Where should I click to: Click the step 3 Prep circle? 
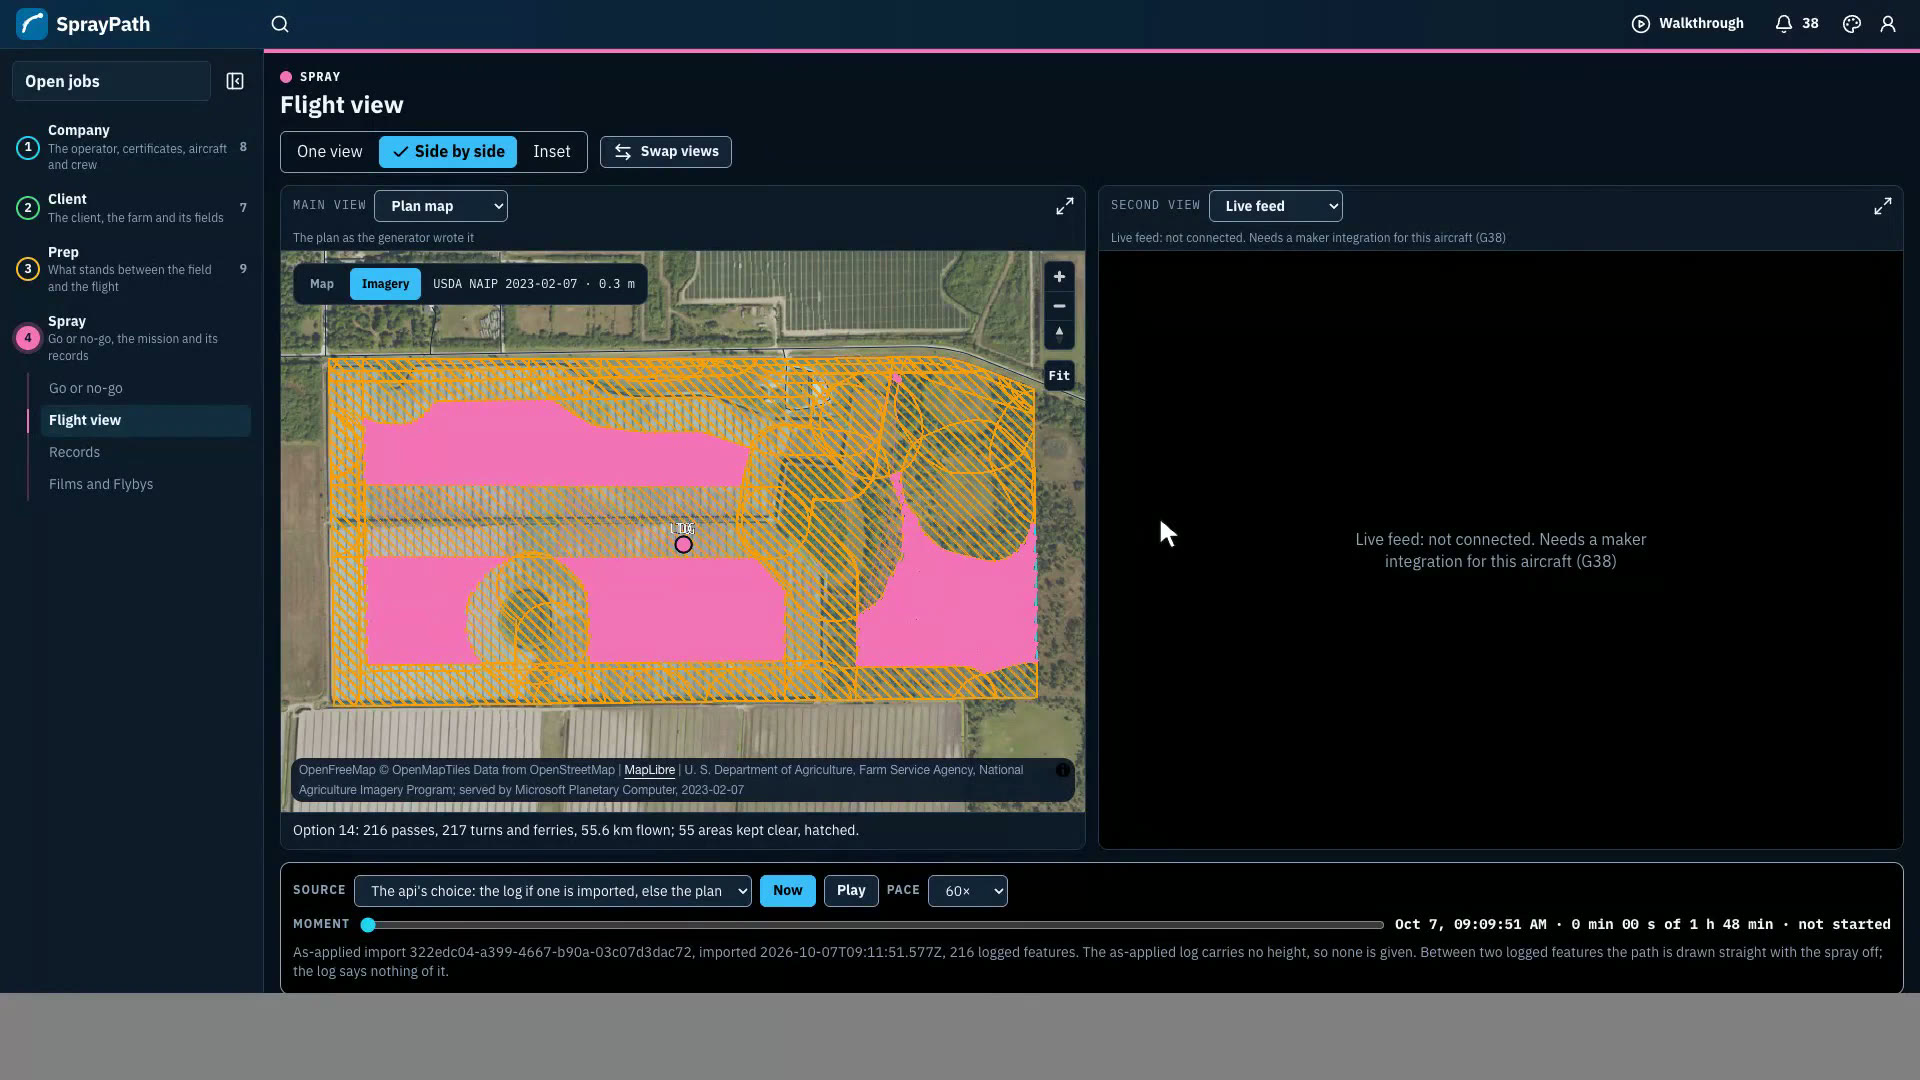click(28, 269)
